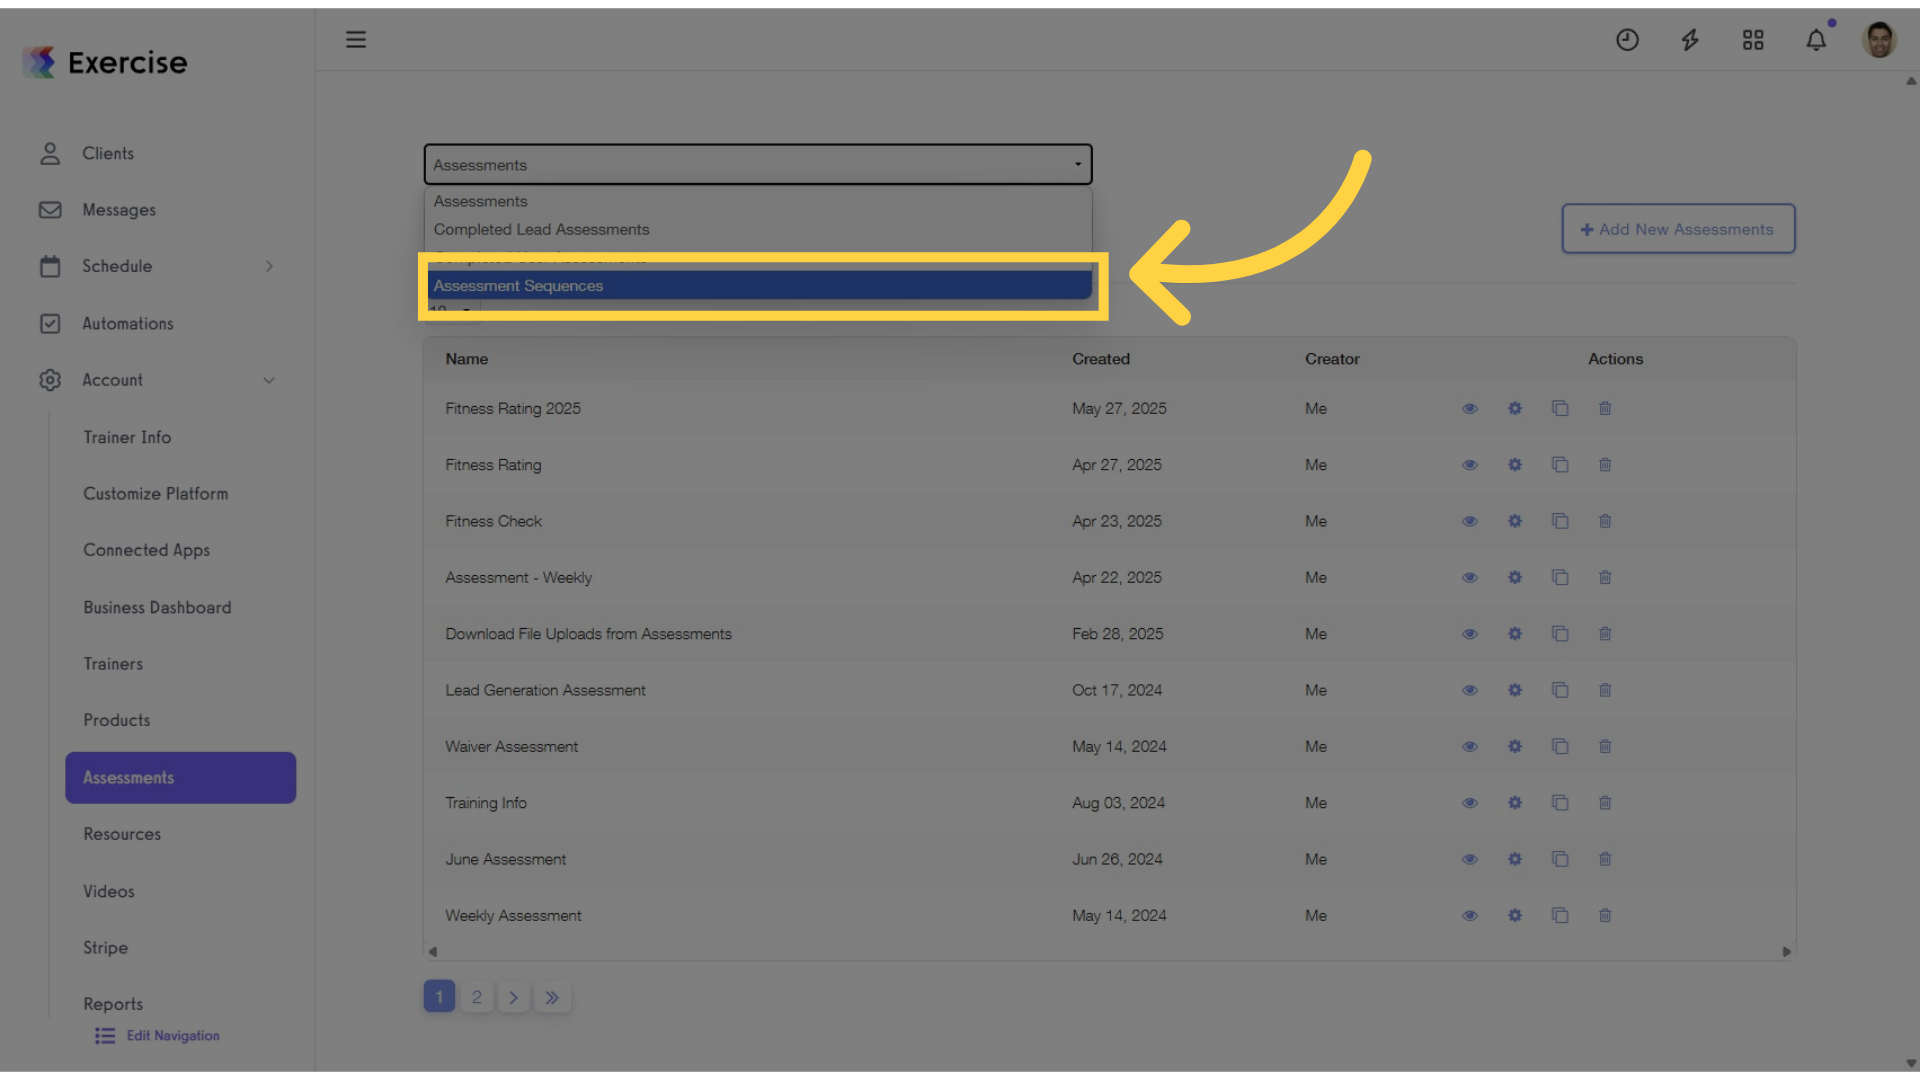Image resolution: width=1920 pixels, height=1080 pixels.
Task: Delete the Fitness Rating row dated Apr 27
Action: click(1605, 465)
